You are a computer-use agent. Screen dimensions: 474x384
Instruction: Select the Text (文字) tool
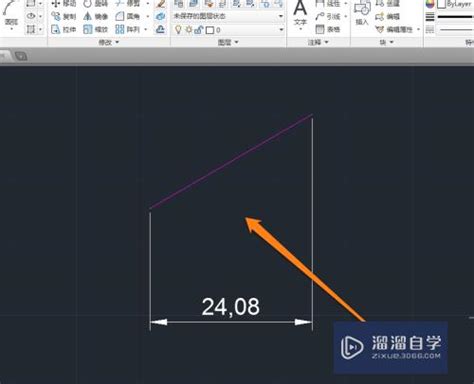pos(300,13)
